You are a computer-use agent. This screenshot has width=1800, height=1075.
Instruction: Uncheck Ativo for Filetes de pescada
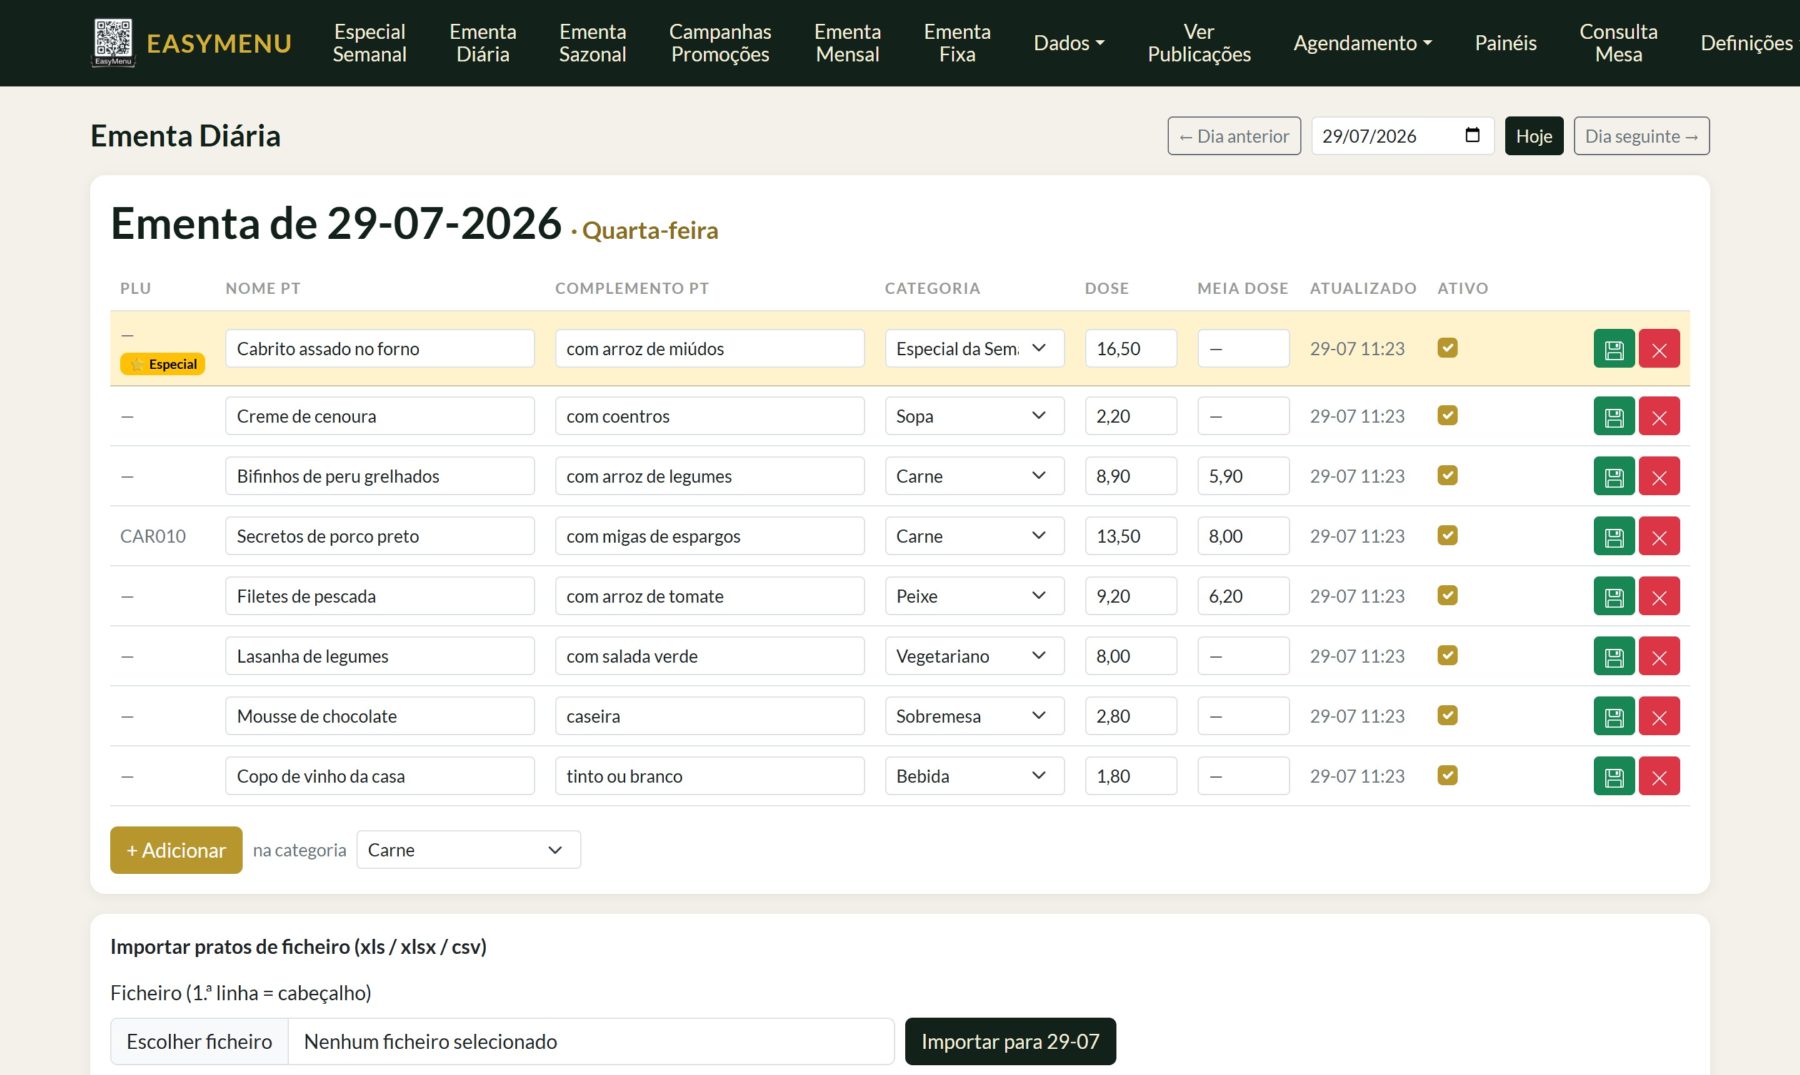[1447, 595]
